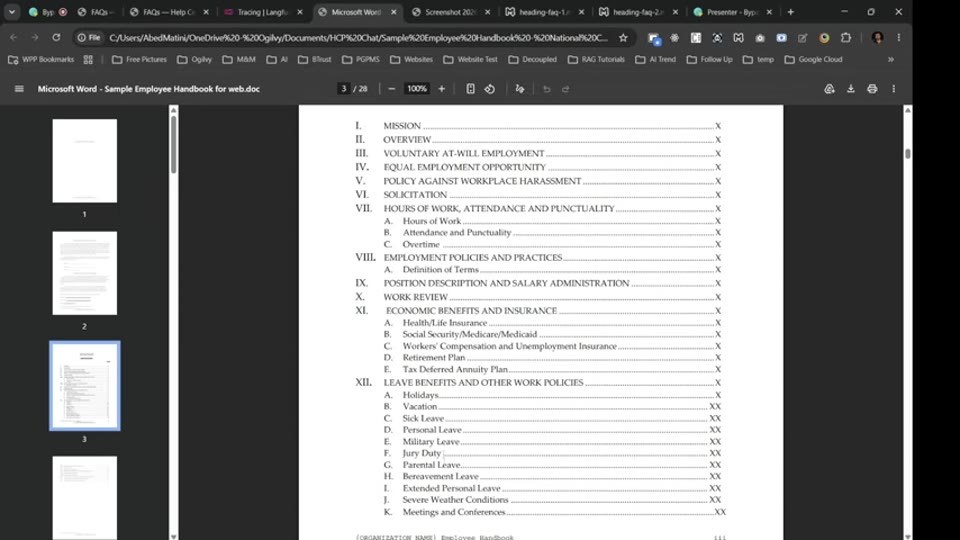Select page 1 thumbnail
Screen dimensions: 960x540
(x=84, y=160)
